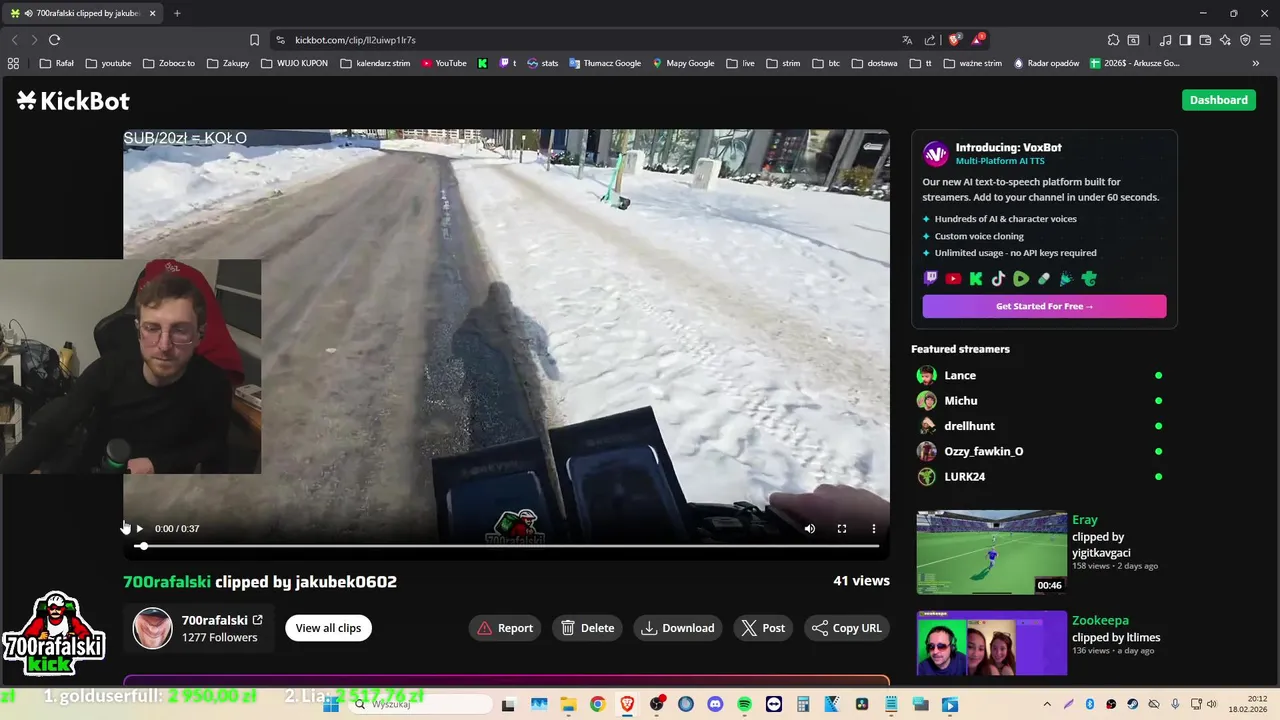Open Chrome from taskbar
The height and width of the screenshot is (720, 1280).
(x=597, y=704)
